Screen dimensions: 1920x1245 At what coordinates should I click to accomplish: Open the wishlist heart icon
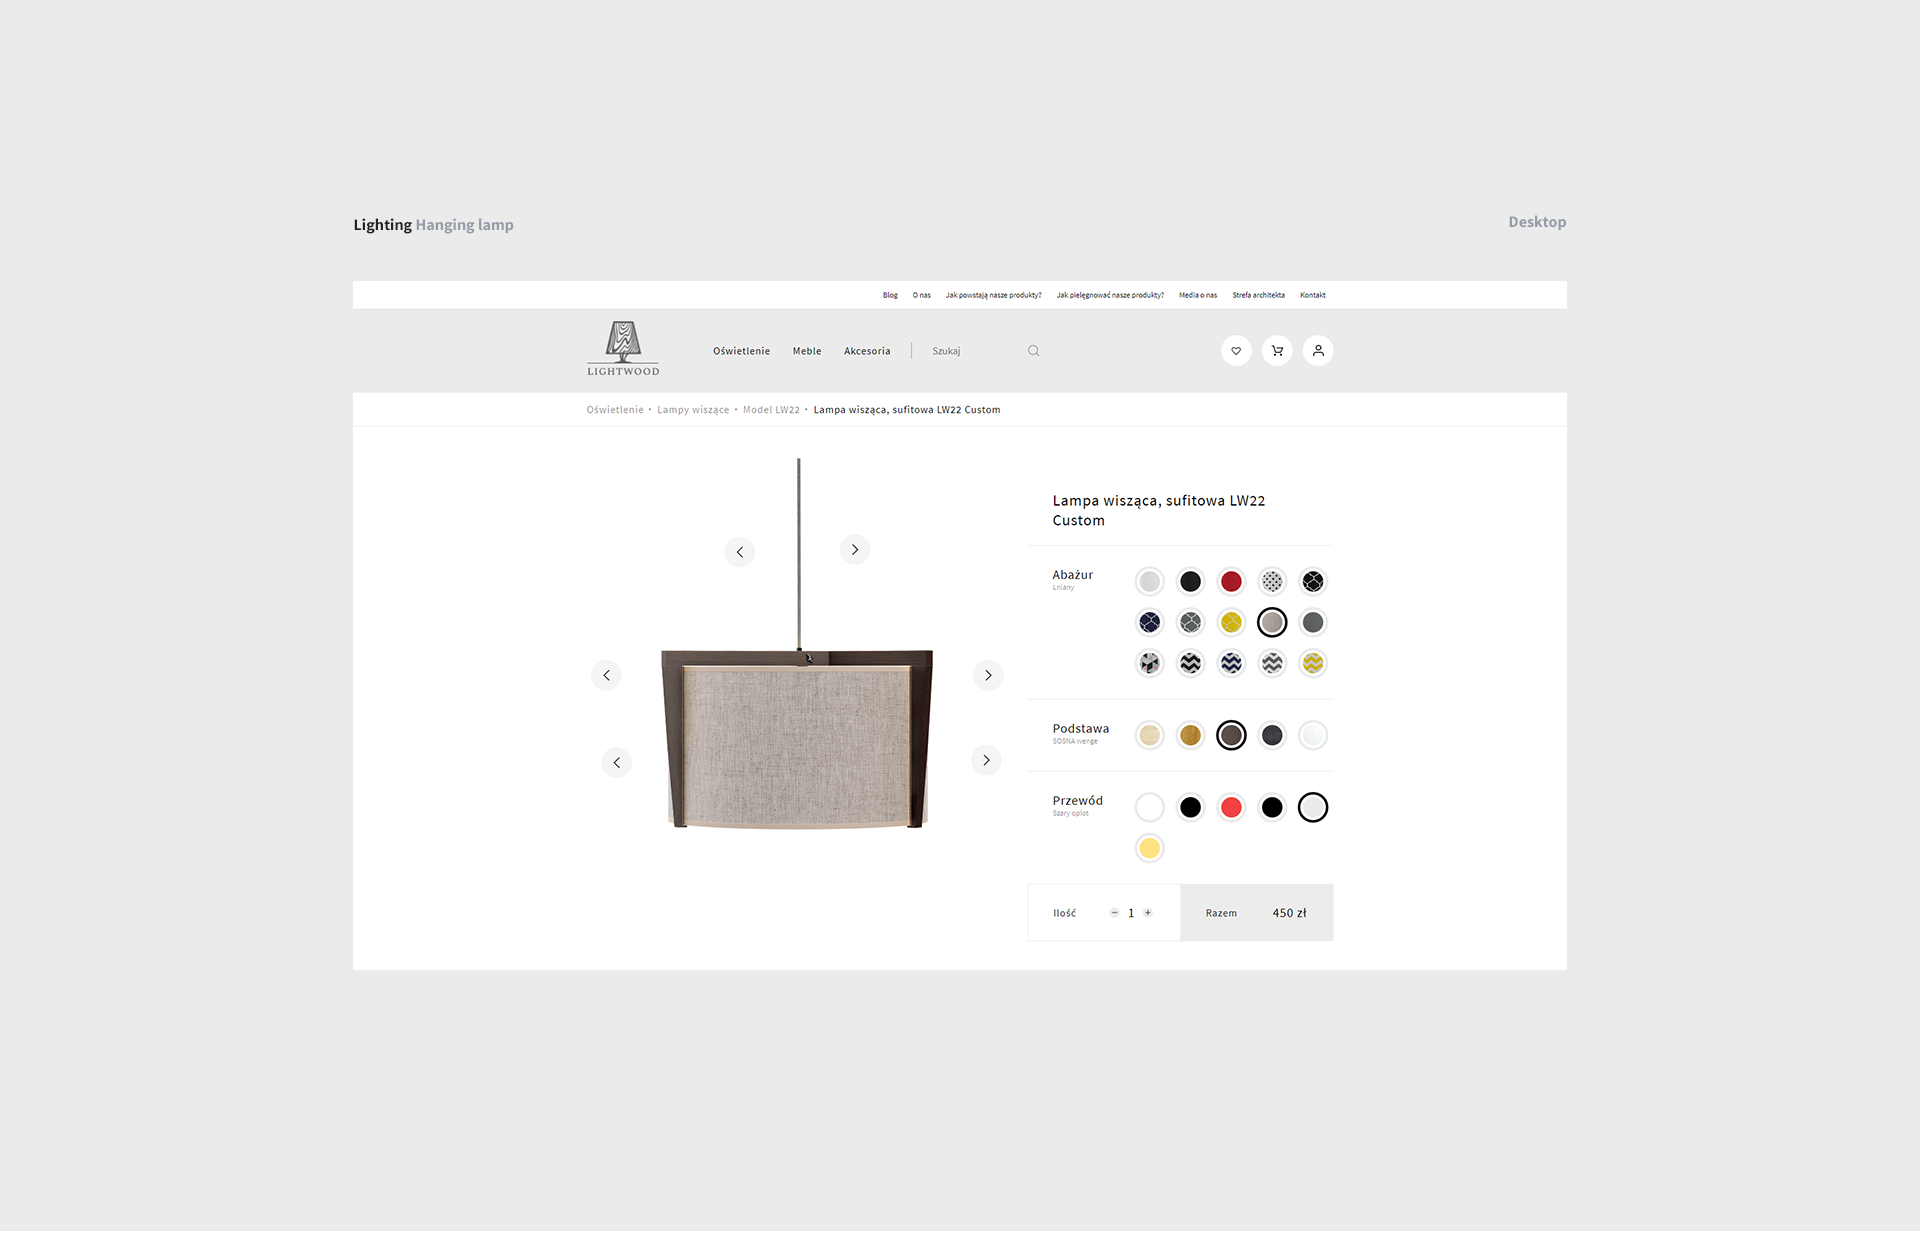[x=1236, y=351]
